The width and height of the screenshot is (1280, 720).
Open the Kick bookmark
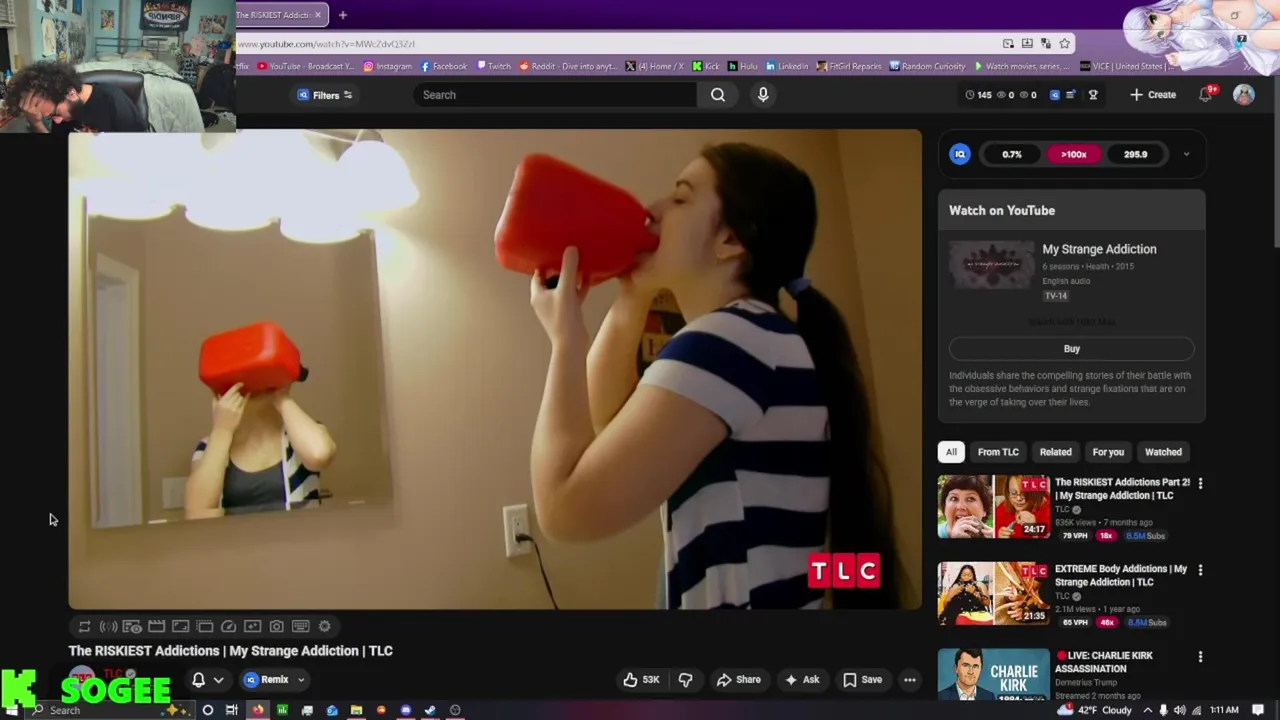[706, 66]
